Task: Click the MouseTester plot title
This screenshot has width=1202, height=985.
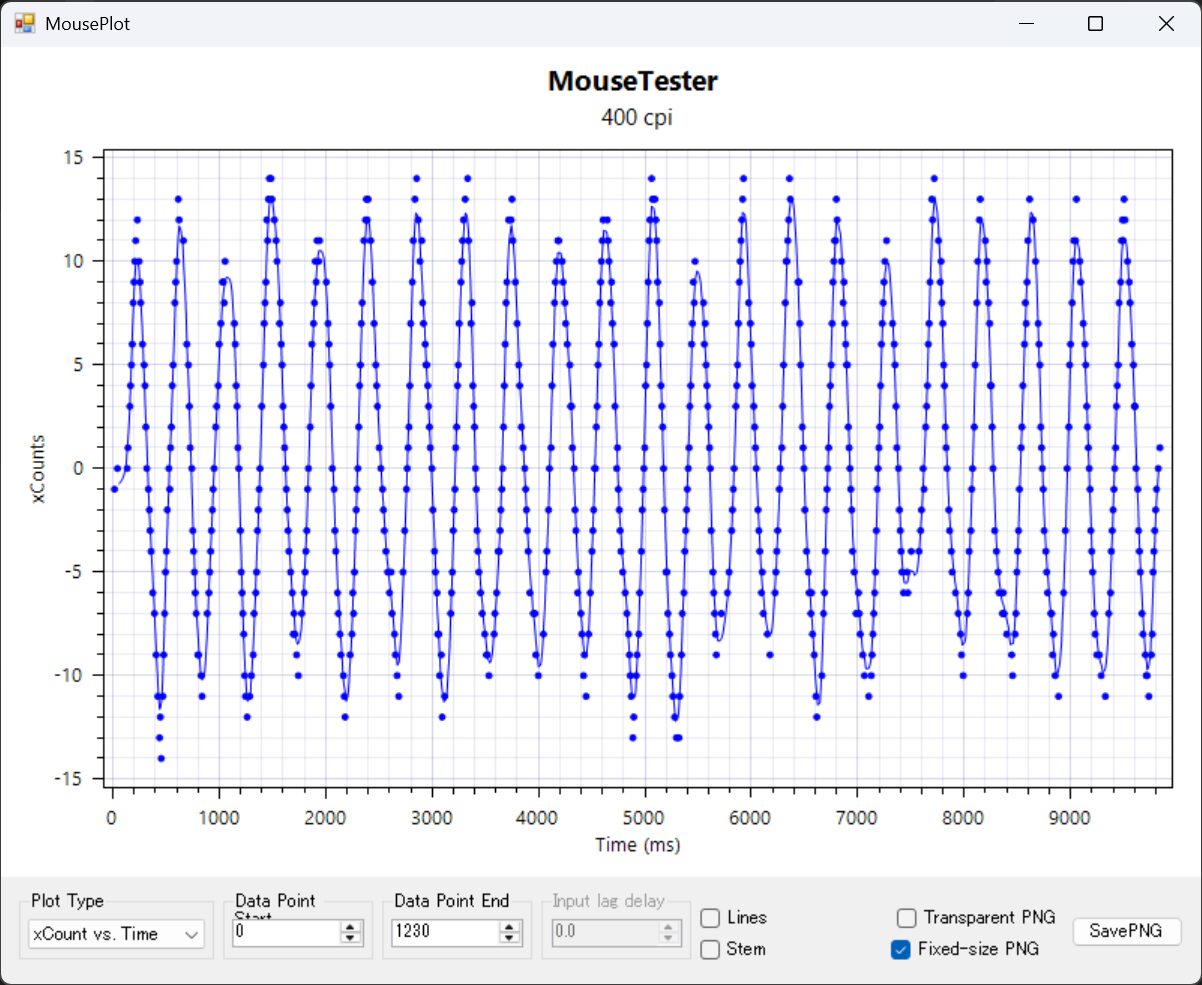Action: [632, 82]
